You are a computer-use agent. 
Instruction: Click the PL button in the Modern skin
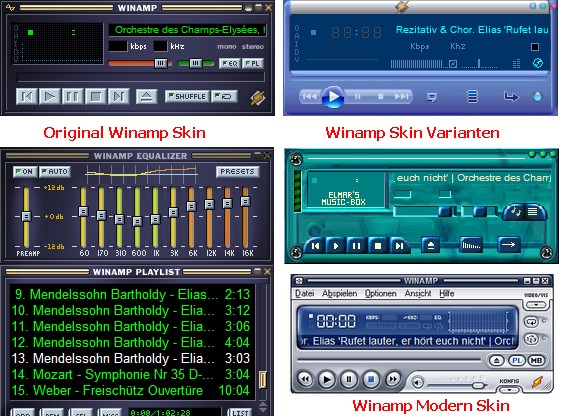pos(517,360)
